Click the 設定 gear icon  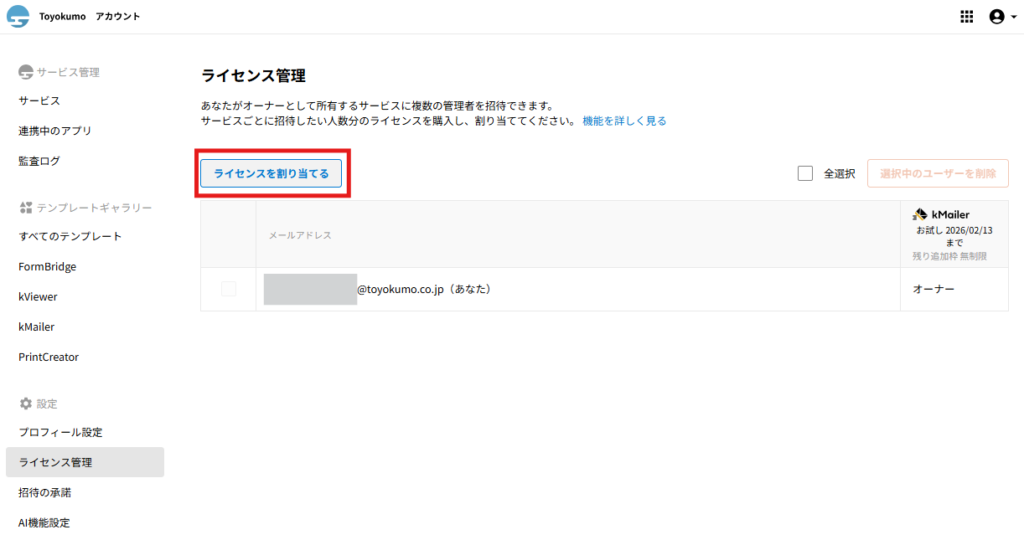tap(26, 403)
